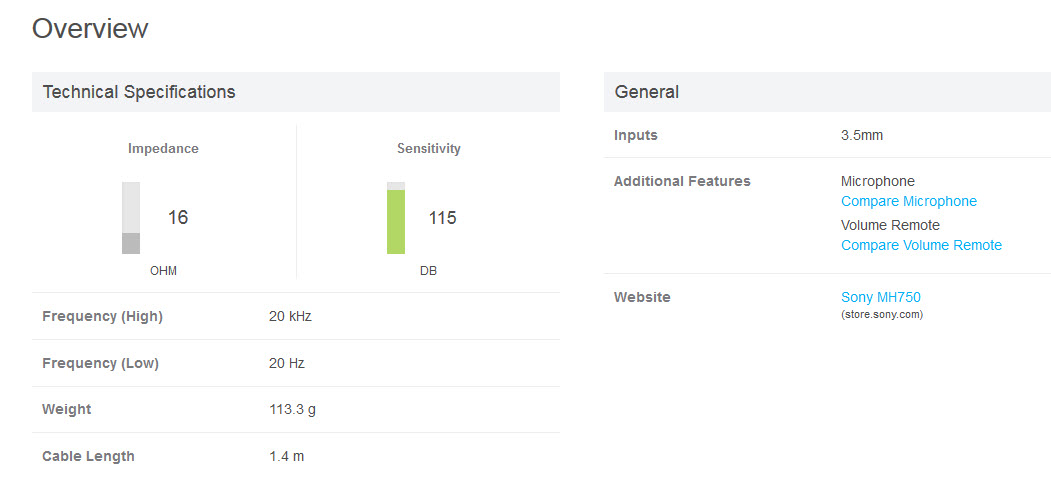The height and width of the screenshot is (488, 1051).
Task: Select the Cable Length row label
Action: pos(88,457)
